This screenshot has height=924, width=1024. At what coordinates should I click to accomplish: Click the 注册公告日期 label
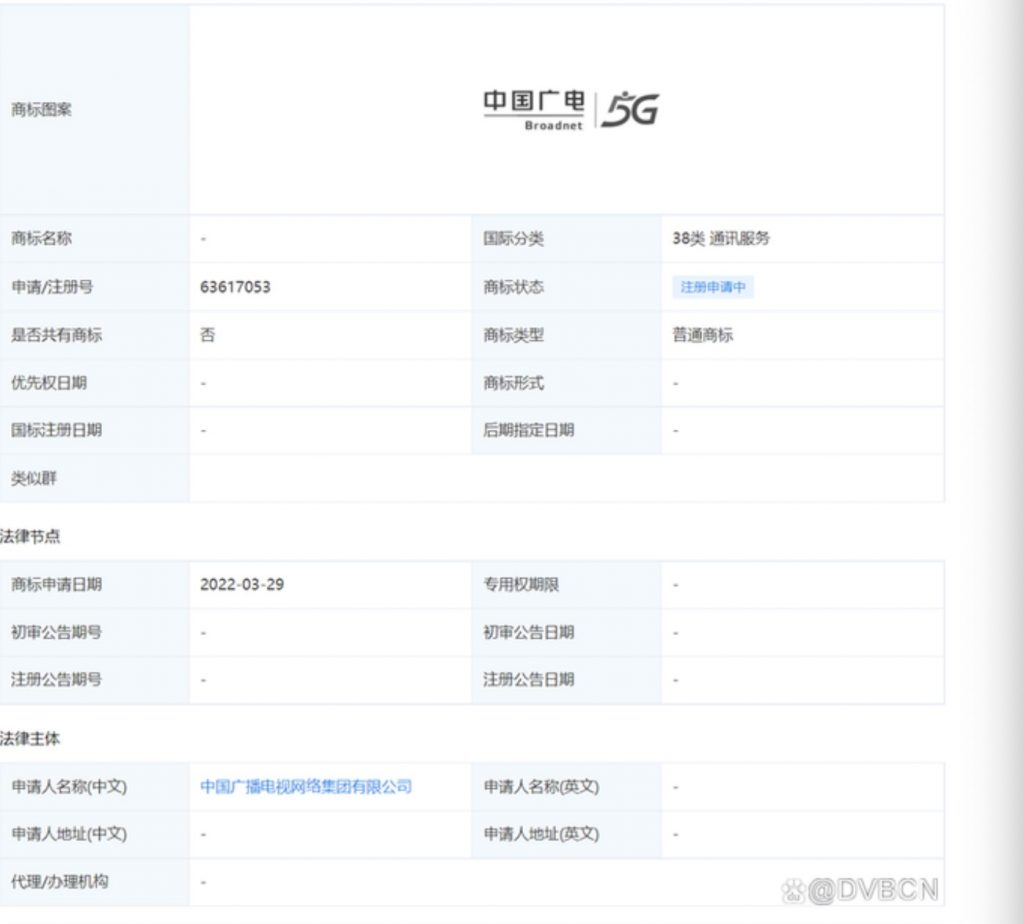coord(528,680)
